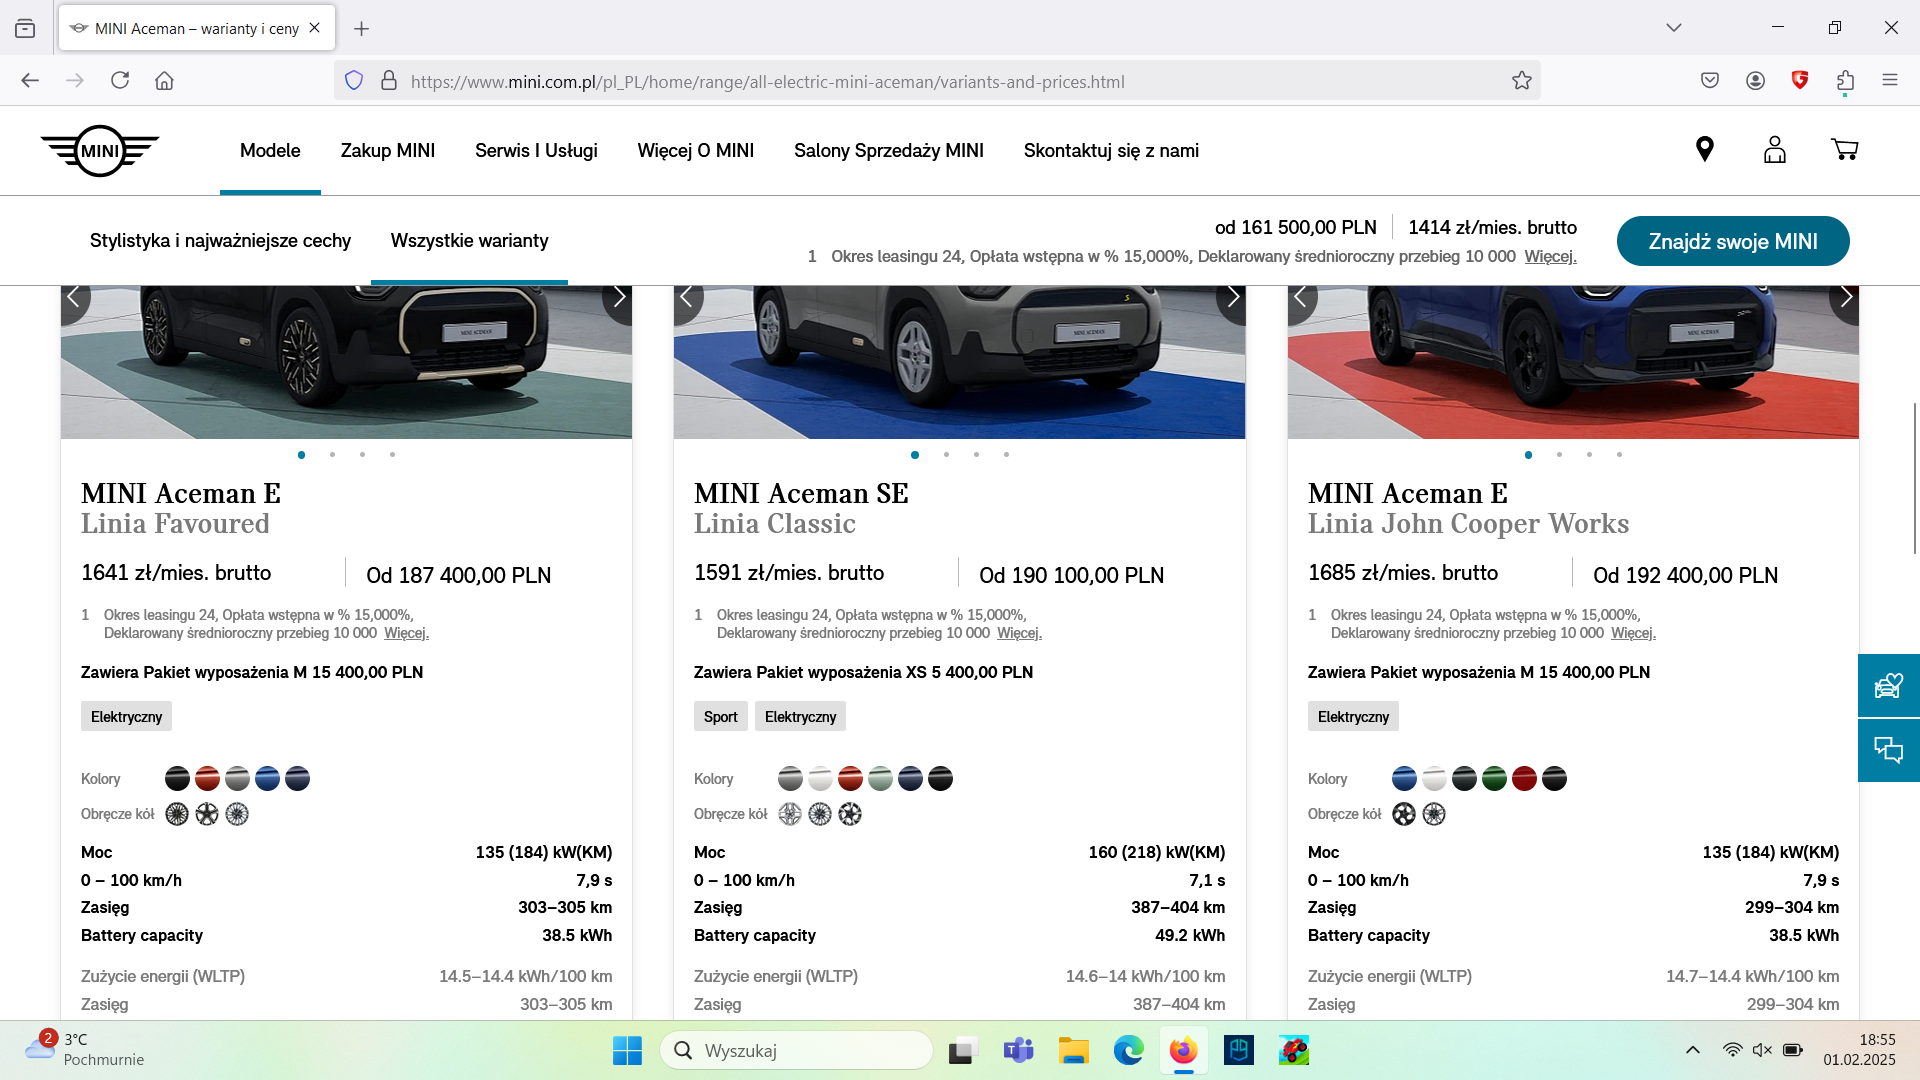This screenshot has height=1080, width=1920.
Task: Select second wheel rim for Aceman SE Classic
Action: [820, 814]
